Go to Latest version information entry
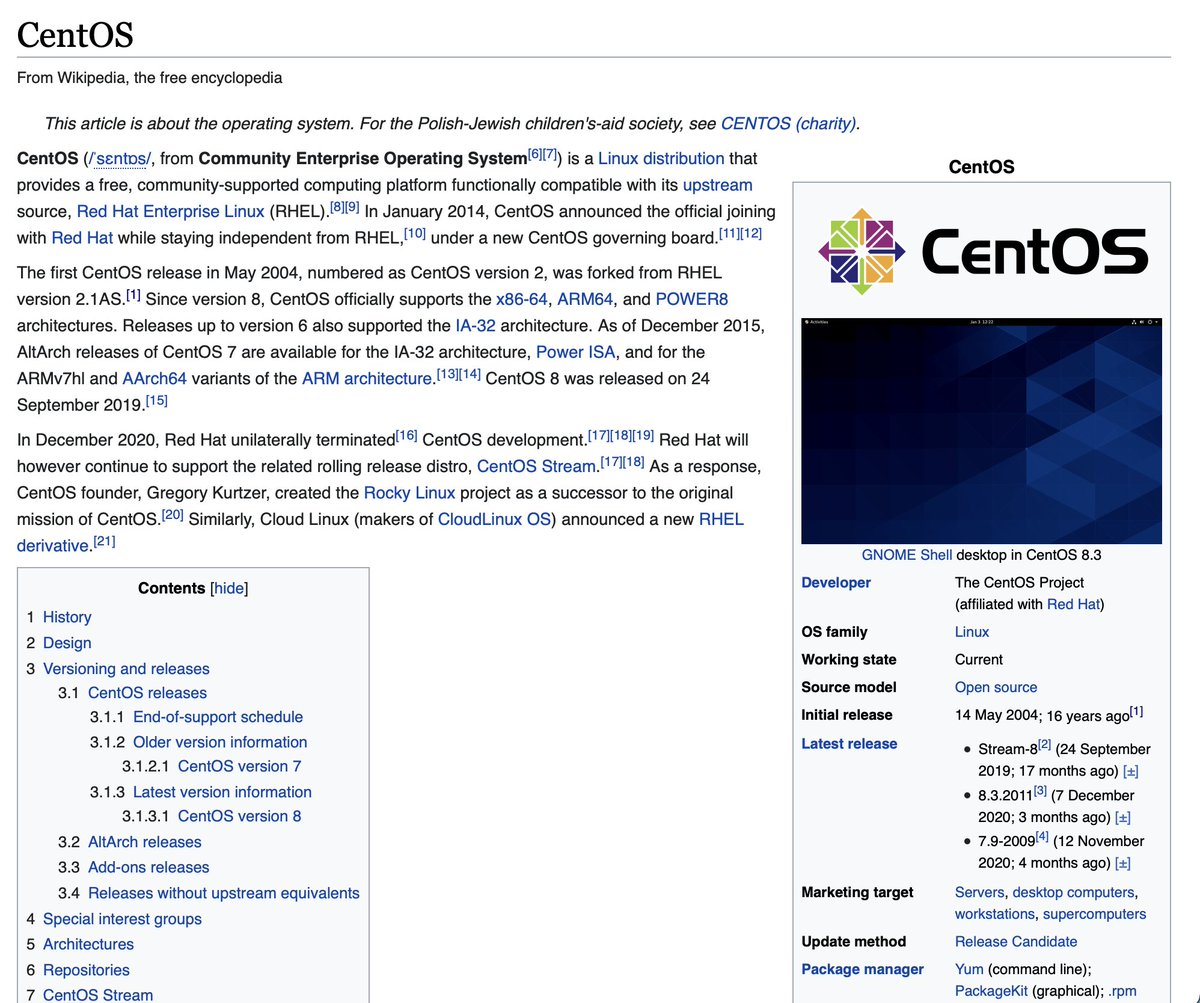1200x1003 pixels. pyautogui.click(x=222, y=792)
